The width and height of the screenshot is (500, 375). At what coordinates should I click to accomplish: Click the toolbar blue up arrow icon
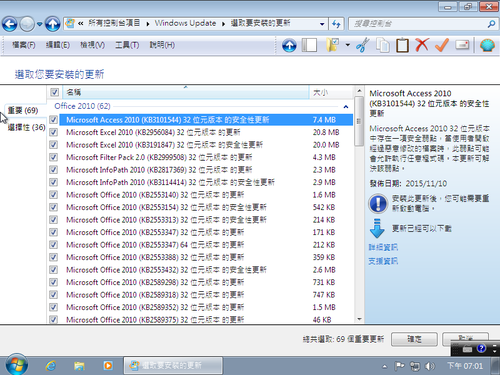289,45
